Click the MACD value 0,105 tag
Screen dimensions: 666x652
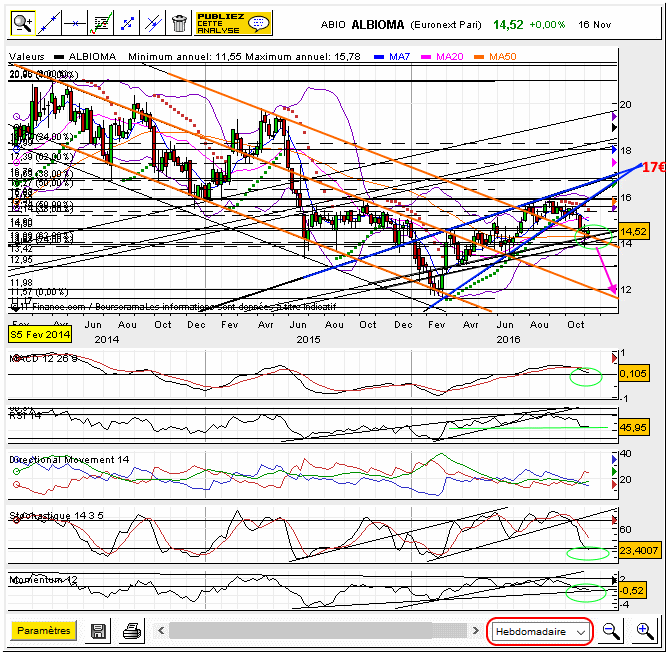point(633,373)
